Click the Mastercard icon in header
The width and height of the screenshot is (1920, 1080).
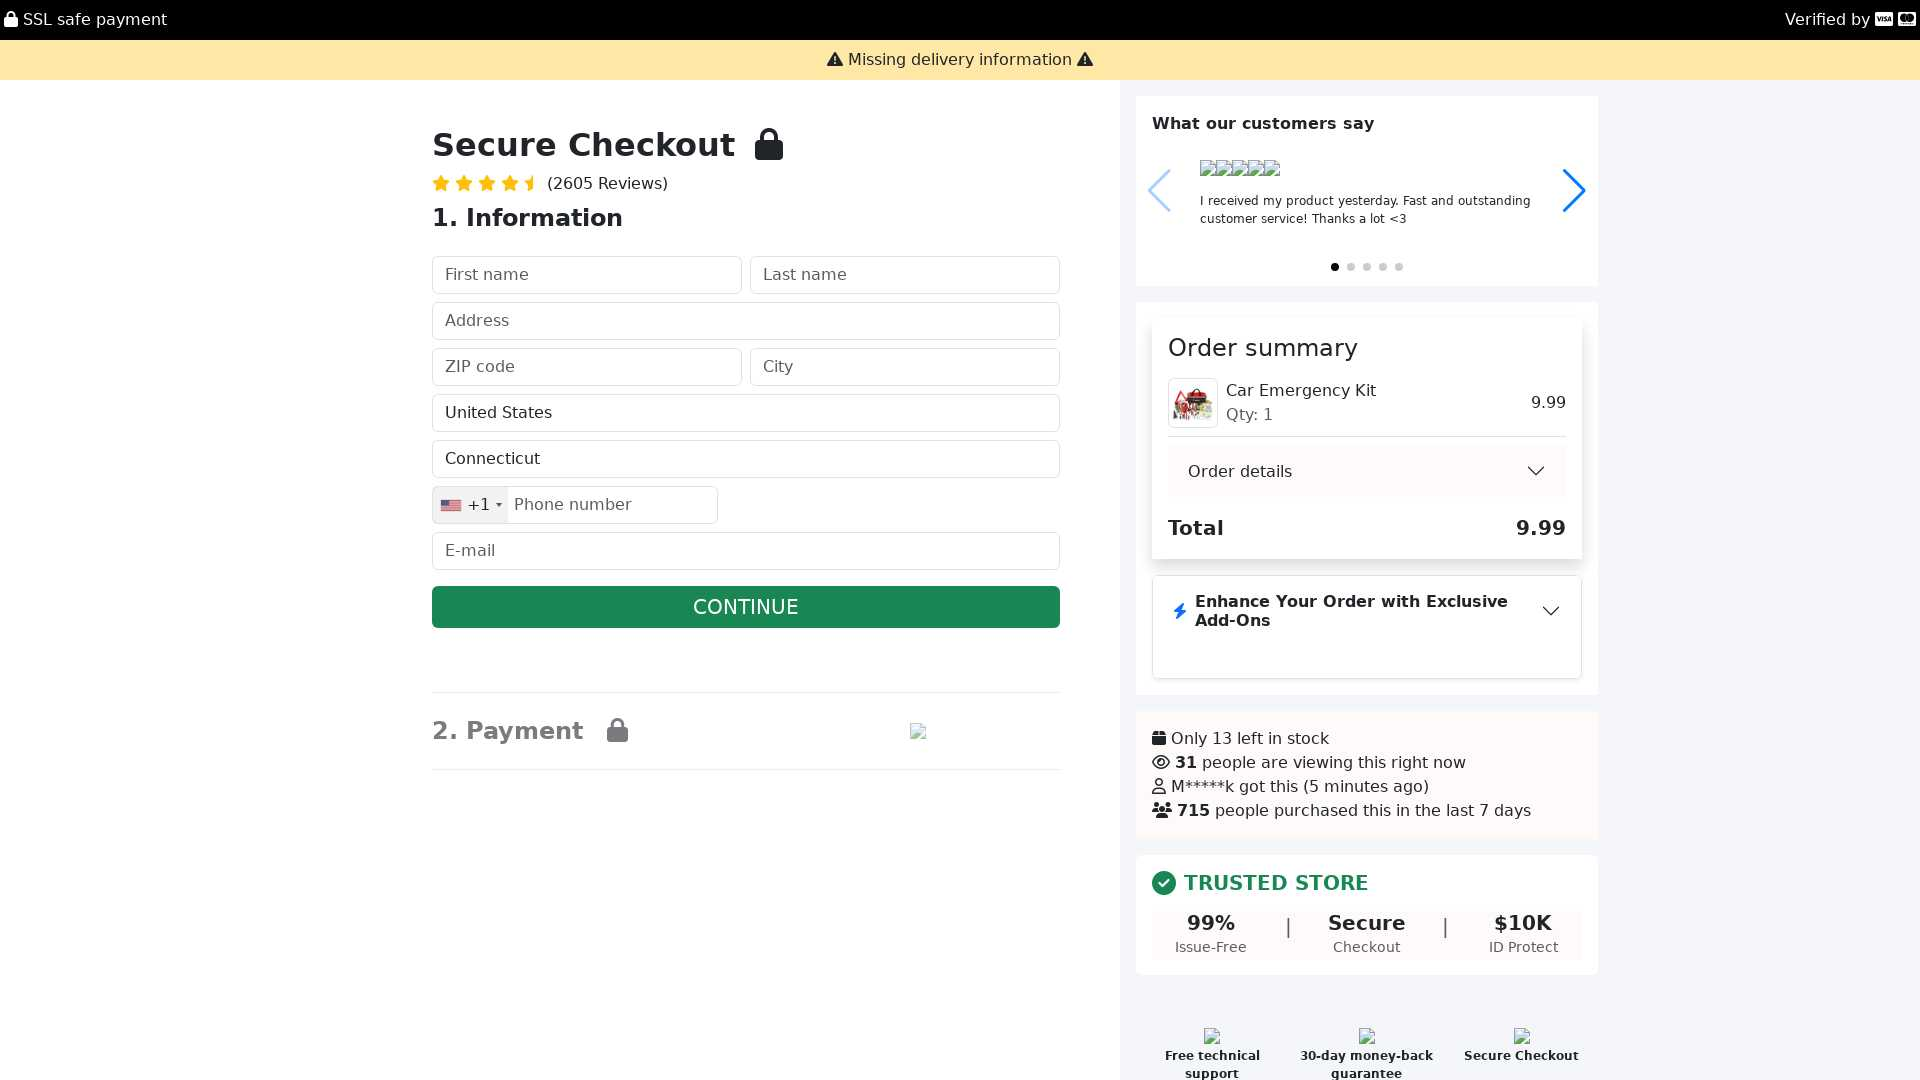(x=1907, y=19)
